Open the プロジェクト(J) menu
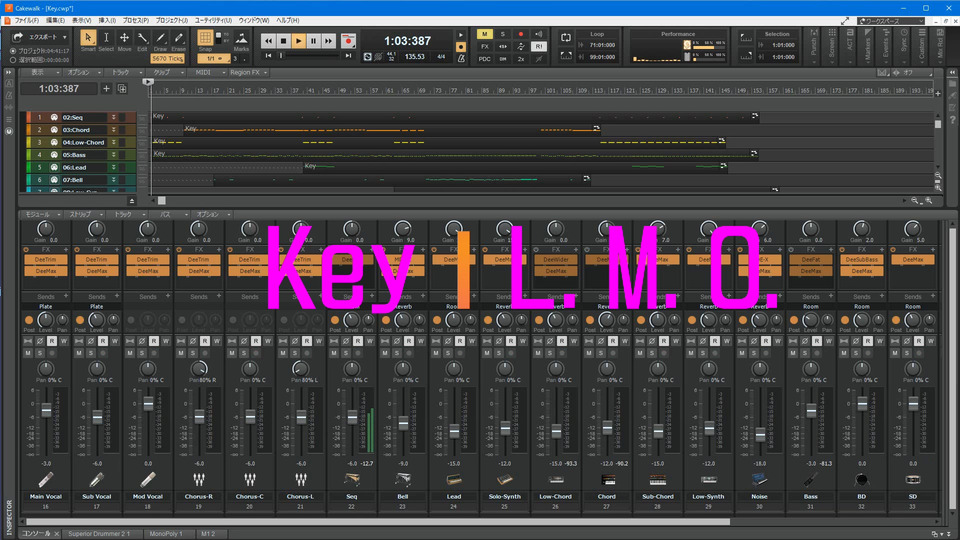The image size is (960, 540). (x=171, y=20)
